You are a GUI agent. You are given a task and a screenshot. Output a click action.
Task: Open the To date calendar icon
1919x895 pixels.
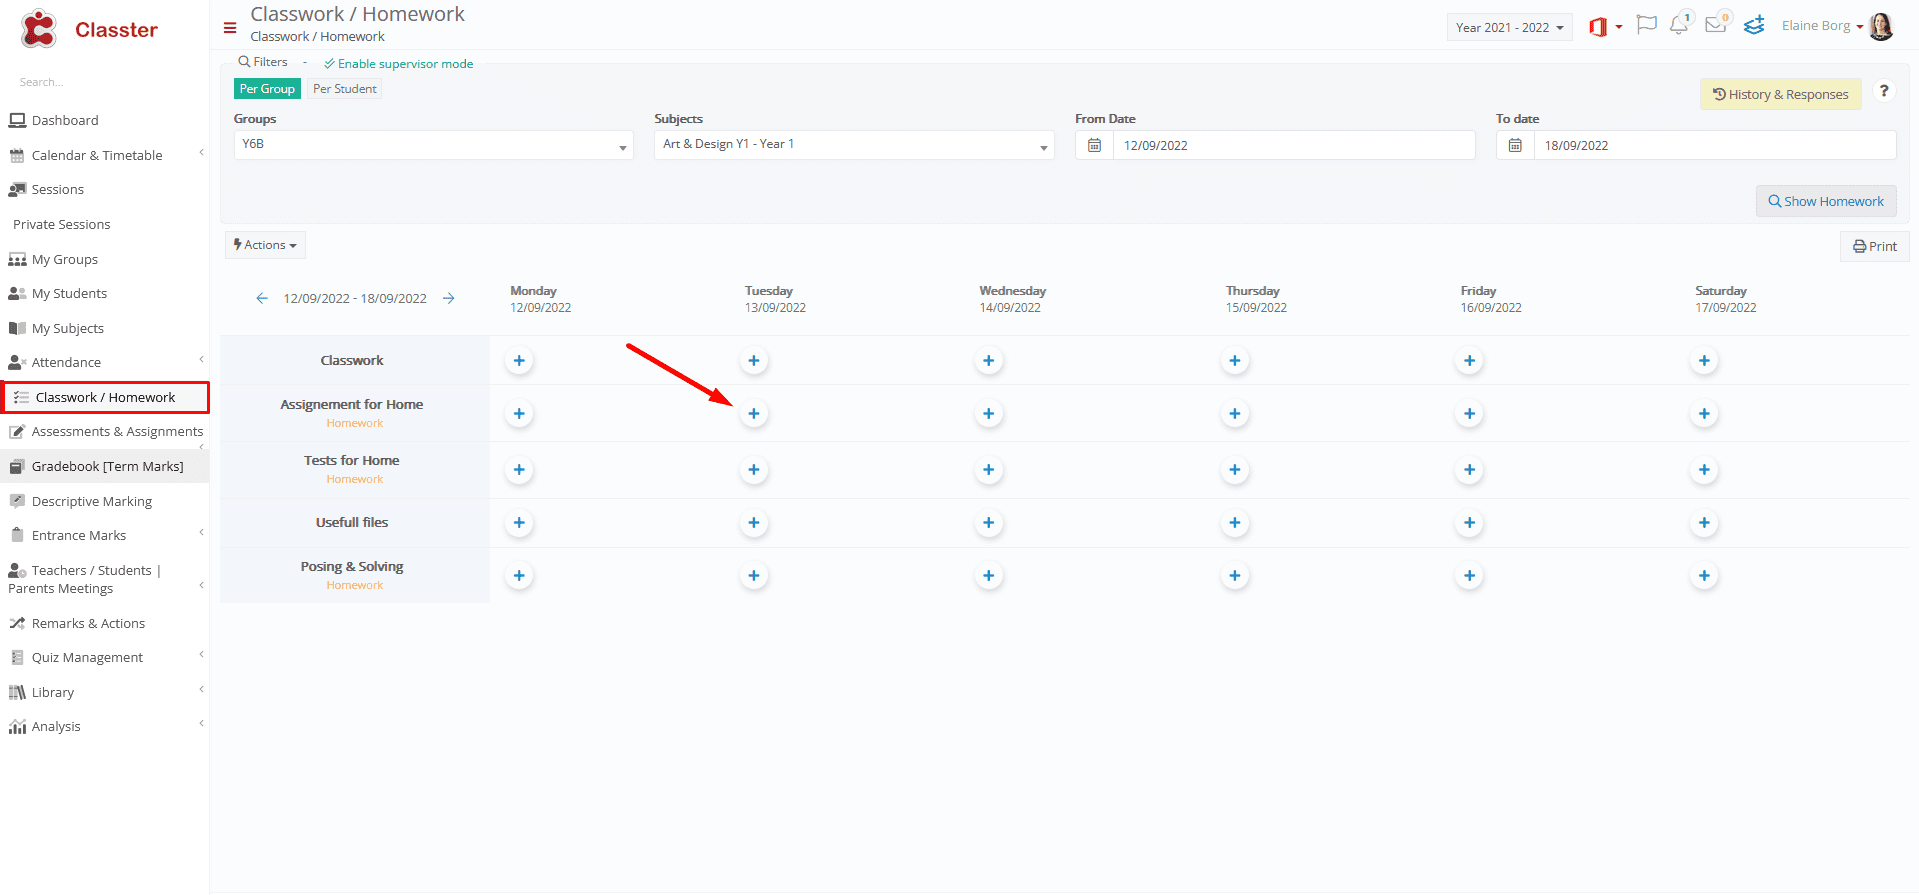(x=1515, y=145)
